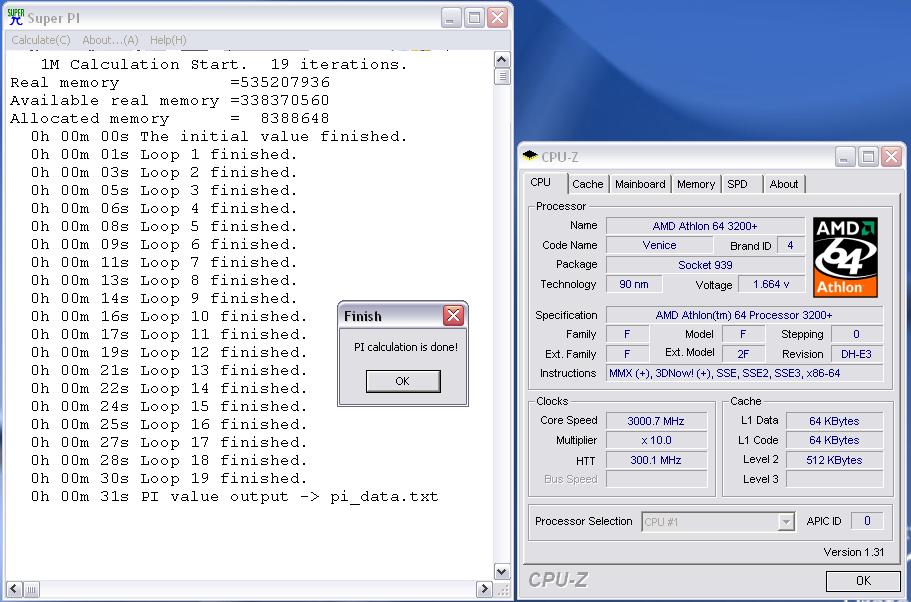This screenshot has height=602, width=911.
Task: Click the Super PI title bar icon
Action: click(16, 17)
